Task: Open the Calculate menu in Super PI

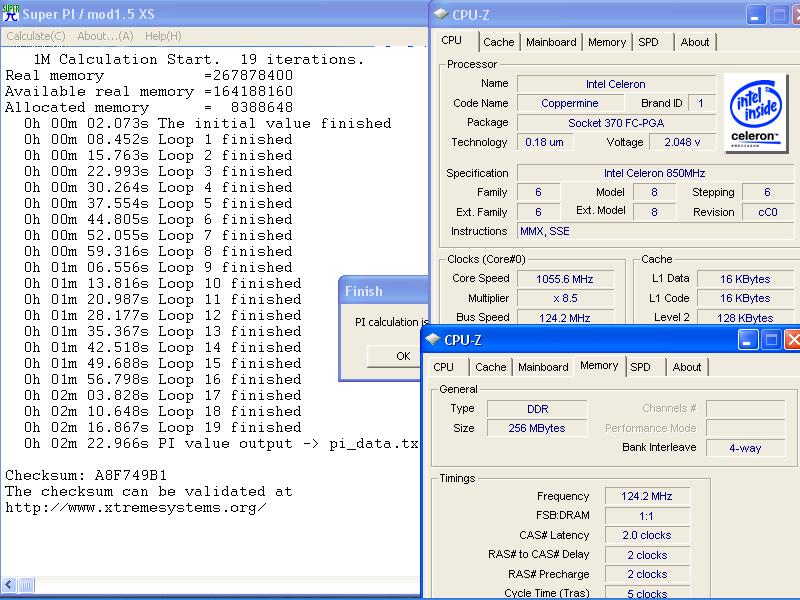Action: (x=36, y=36)
